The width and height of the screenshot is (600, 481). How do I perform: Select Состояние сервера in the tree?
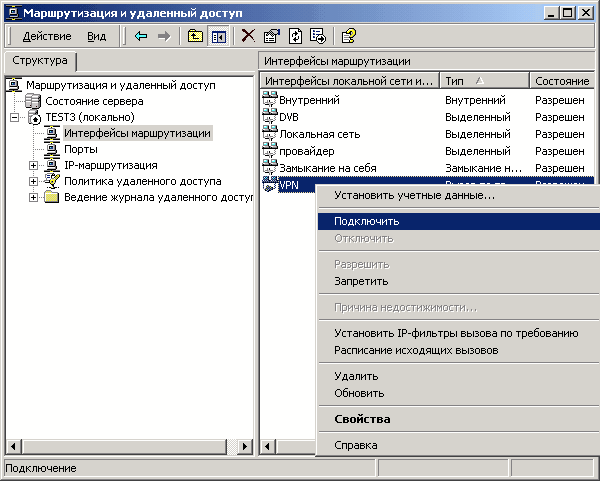point(93,101)
